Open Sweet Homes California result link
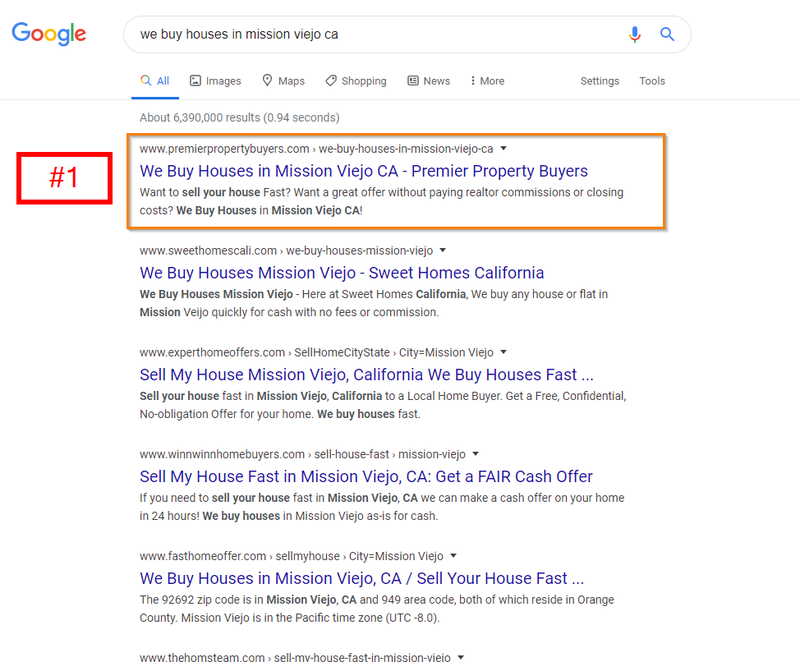The image size is (800, 662). (342, 273)
